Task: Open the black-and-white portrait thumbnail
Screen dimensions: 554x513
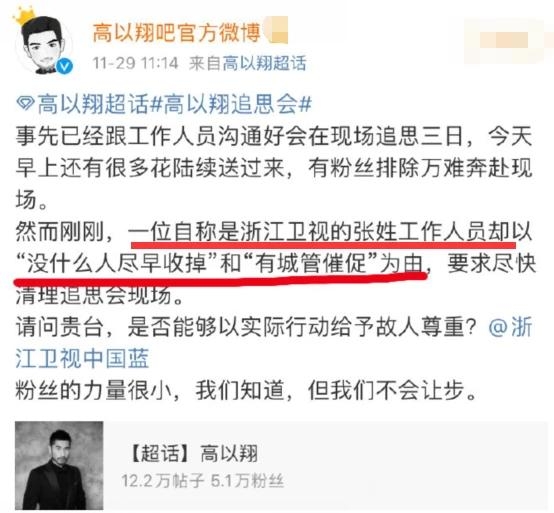Action: [59, 465]
